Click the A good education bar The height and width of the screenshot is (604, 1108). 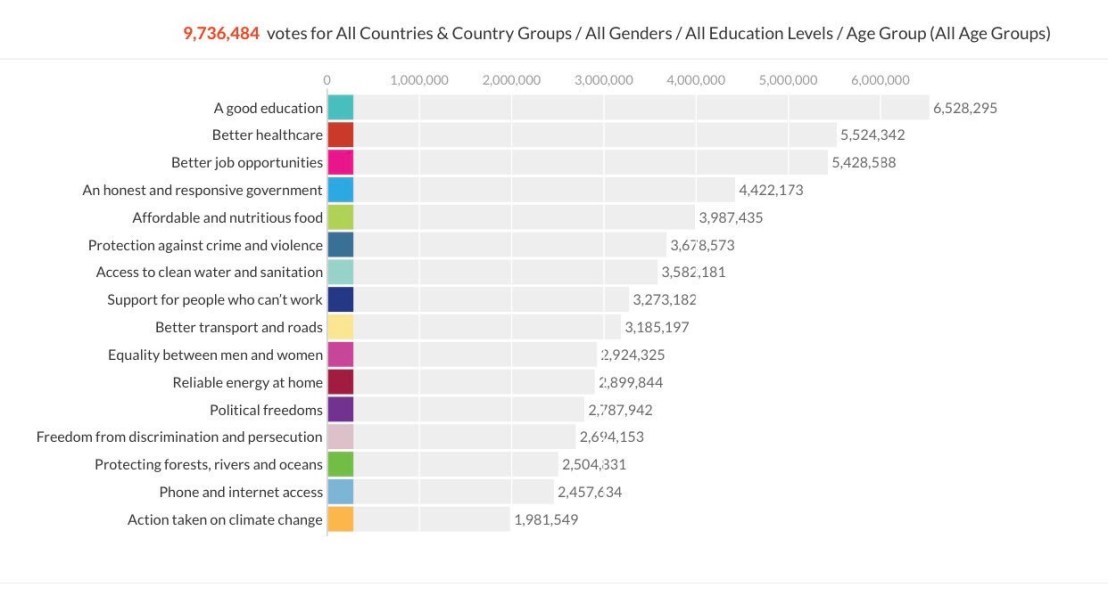click(x=640, y=108)
